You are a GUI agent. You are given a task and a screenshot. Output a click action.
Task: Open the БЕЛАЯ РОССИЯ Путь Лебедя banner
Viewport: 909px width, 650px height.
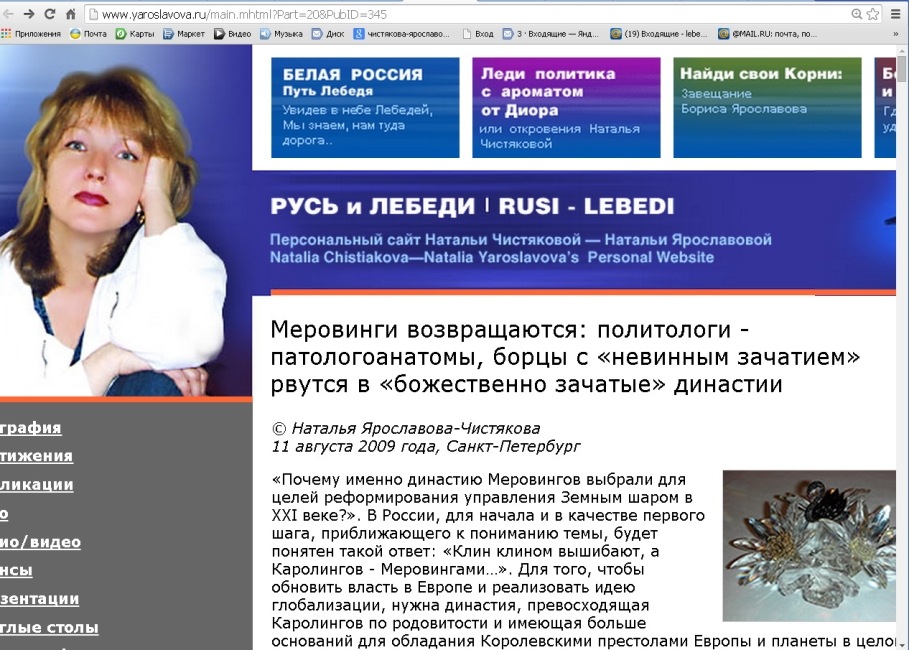click(x=365, y=107)
